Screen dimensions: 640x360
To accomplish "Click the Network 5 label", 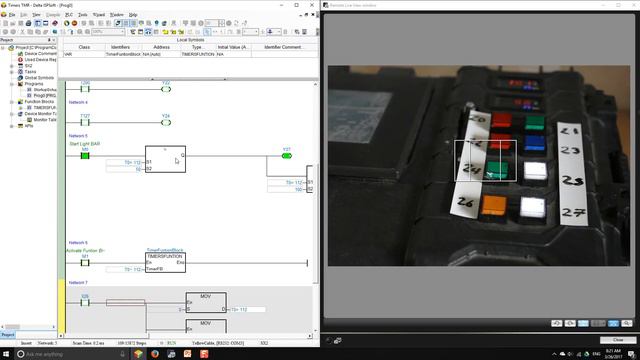I will coord(78,136).
